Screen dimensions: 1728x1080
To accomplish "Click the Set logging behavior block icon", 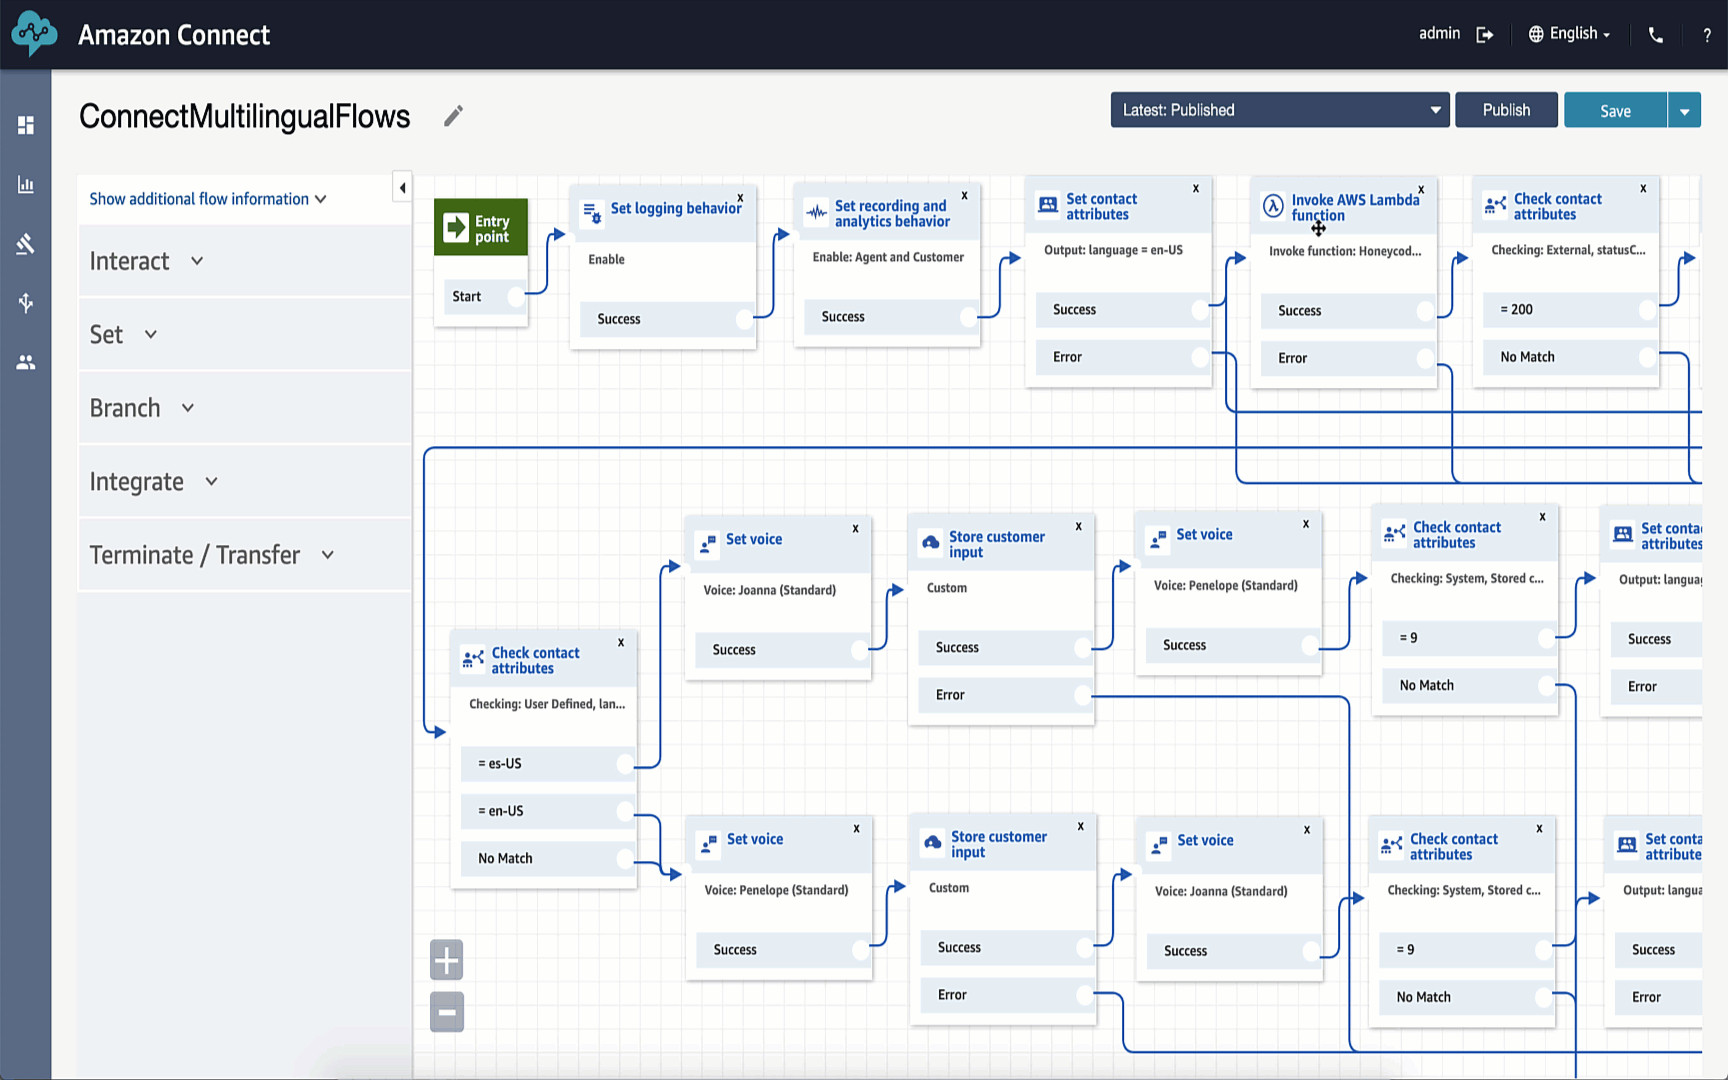I will (592, 212).
